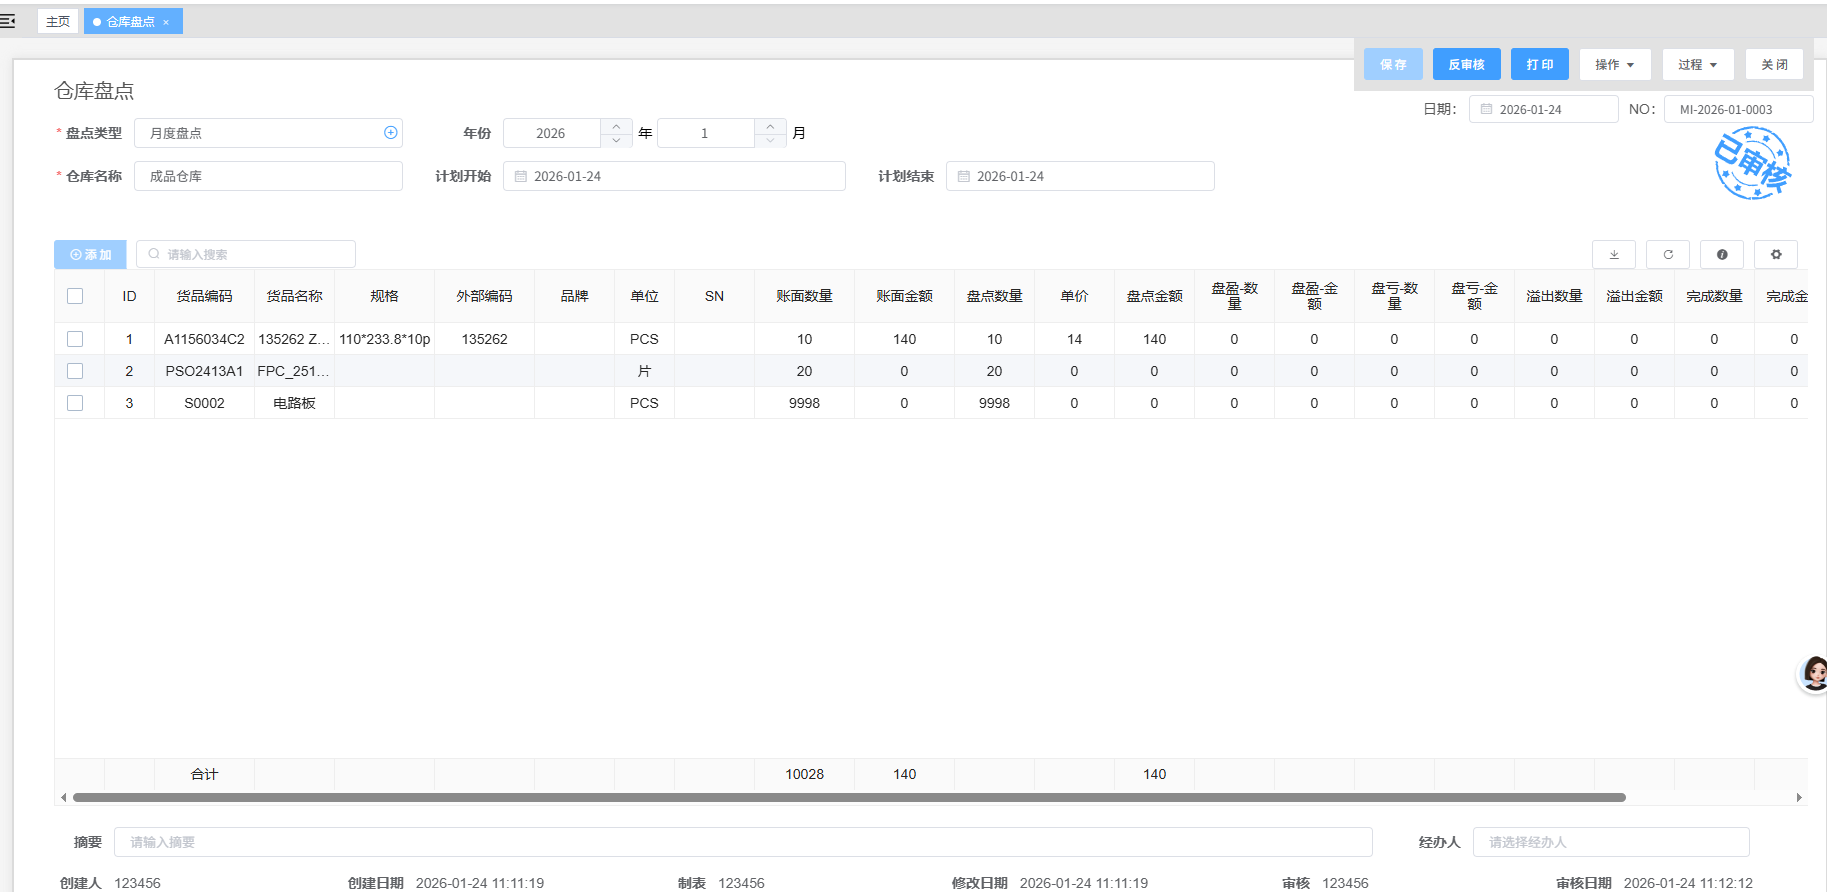The image size is (1827, 892).
Task: Click the plus icon in 盘点类型 field
Action: click(390, 133)
